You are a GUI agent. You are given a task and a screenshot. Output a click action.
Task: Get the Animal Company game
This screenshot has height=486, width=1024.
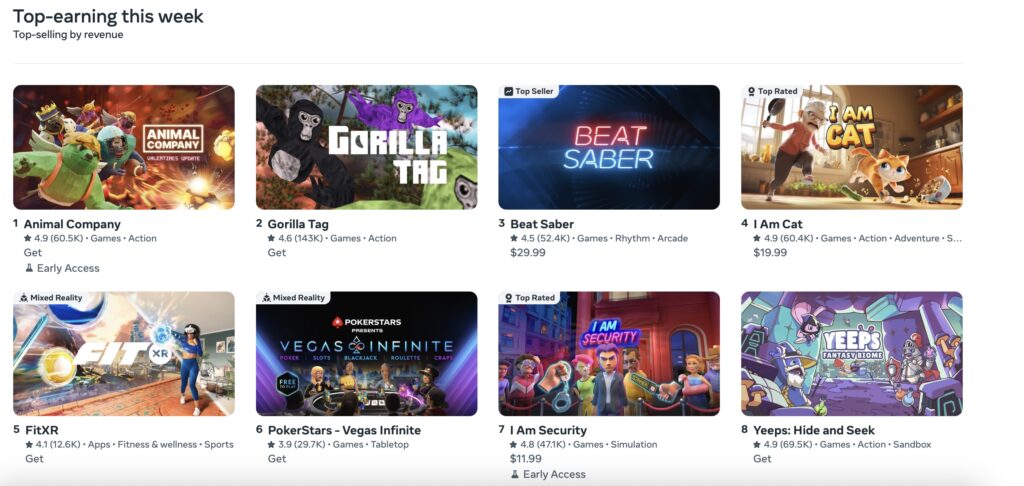pos(33,252)
